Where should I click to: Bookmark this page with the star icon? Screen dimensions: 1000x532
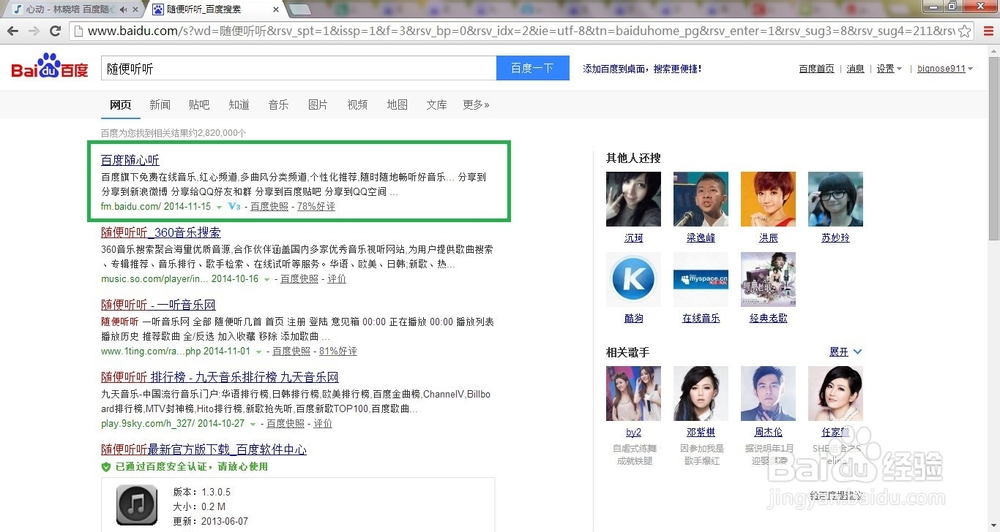coord(965,31)
